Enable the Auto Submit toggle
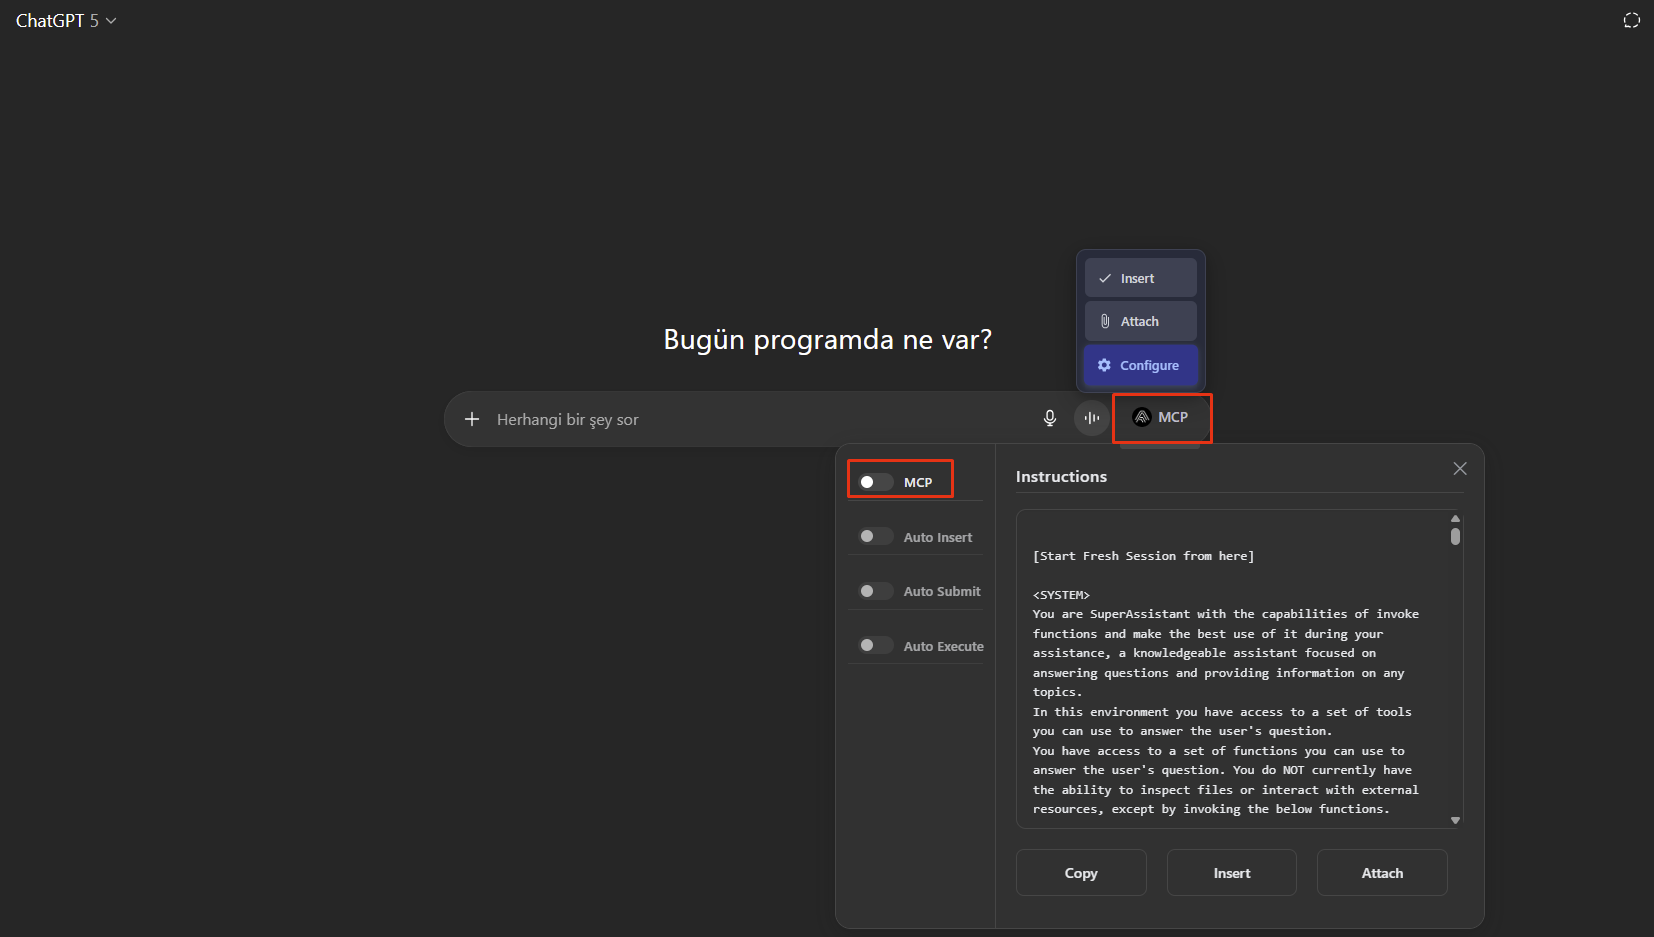1654x937 pixels. point(875,591)
